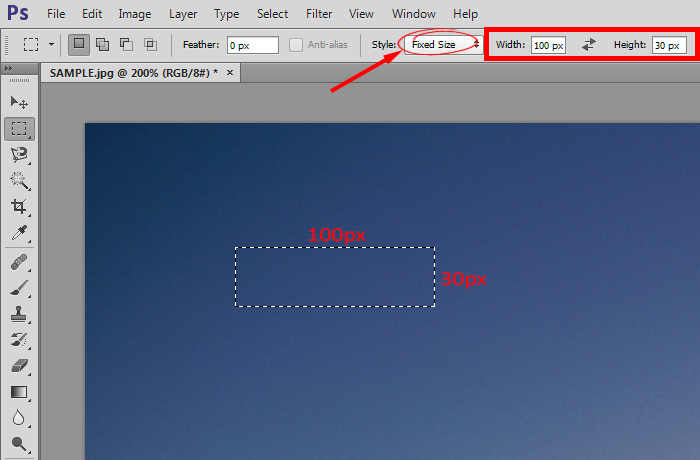
Task: Click the Photoshop Ps logo
Action: 18,13
